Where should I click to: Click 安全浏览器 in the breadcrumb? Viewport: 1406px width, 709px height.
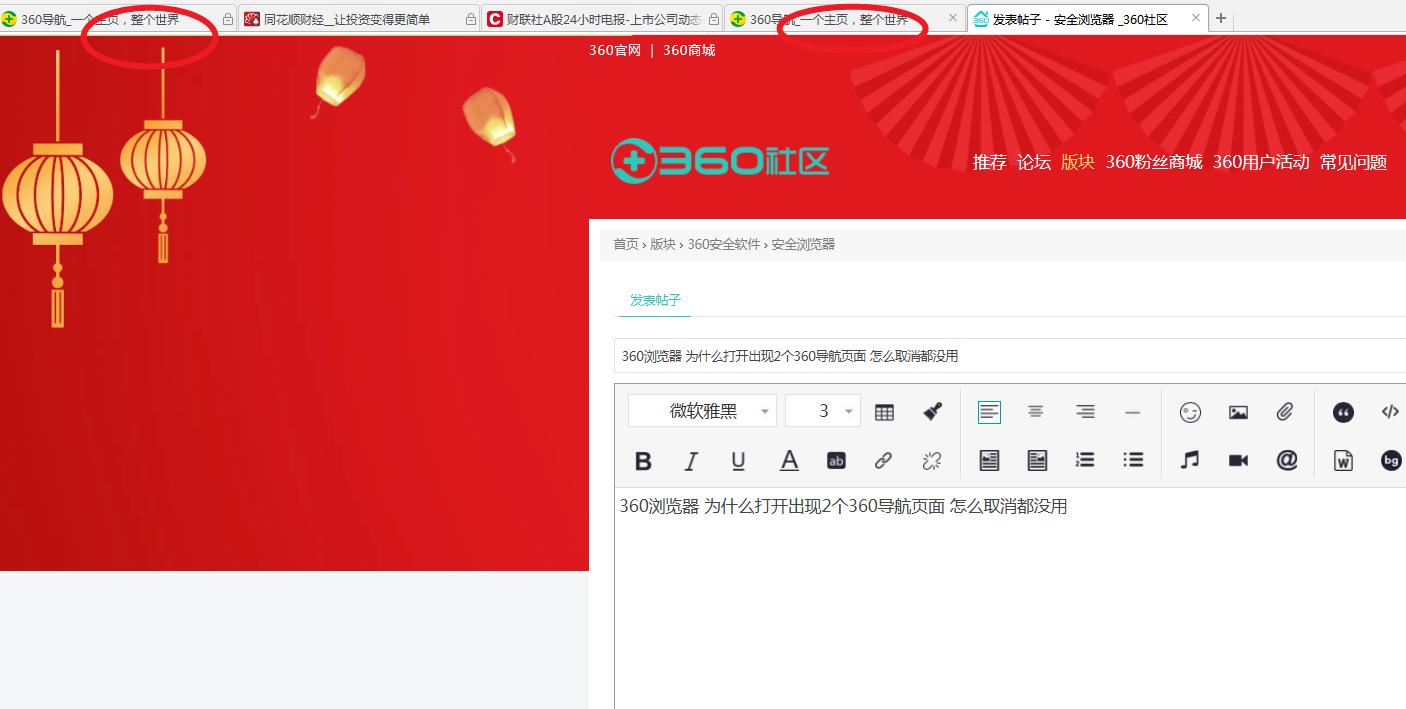pos(802,244)
